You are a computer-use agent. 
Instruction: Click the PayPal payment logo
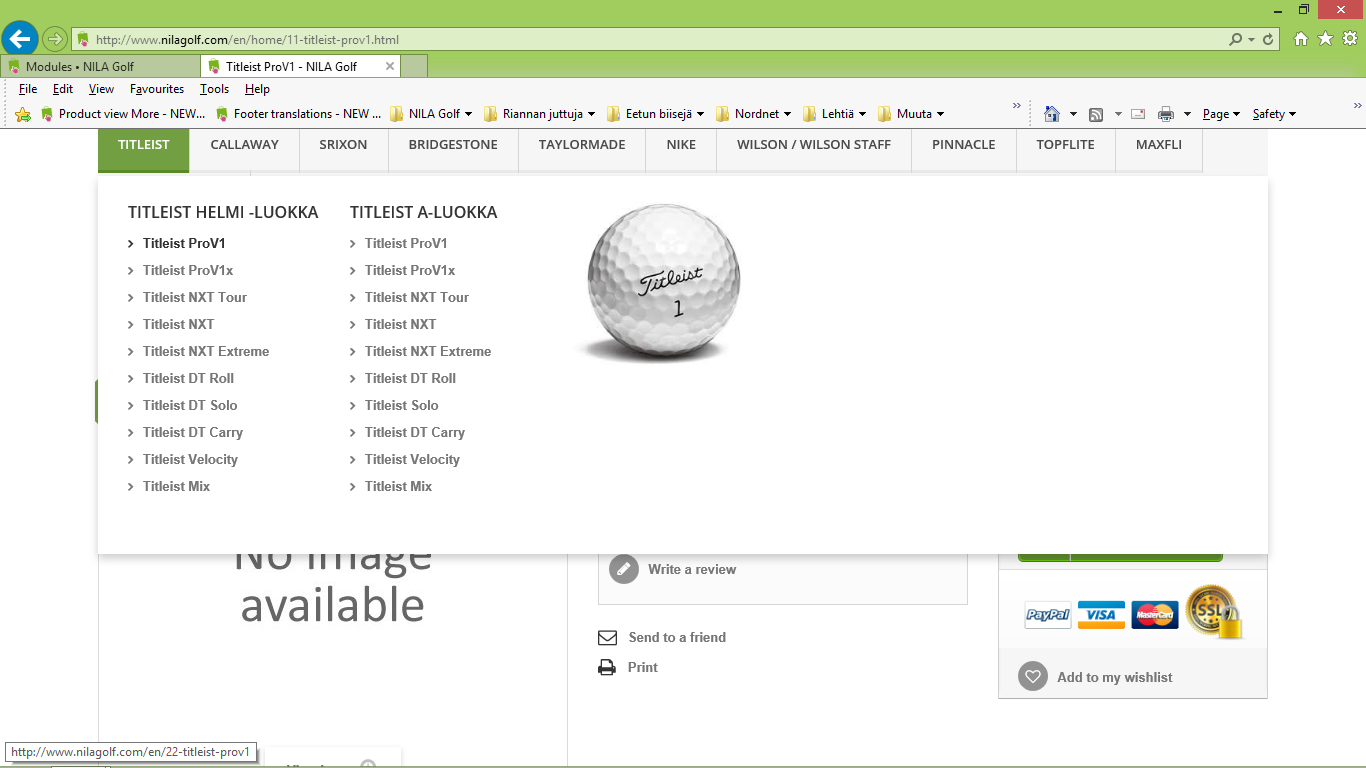pyautogui.click(x=1048, y=615)
